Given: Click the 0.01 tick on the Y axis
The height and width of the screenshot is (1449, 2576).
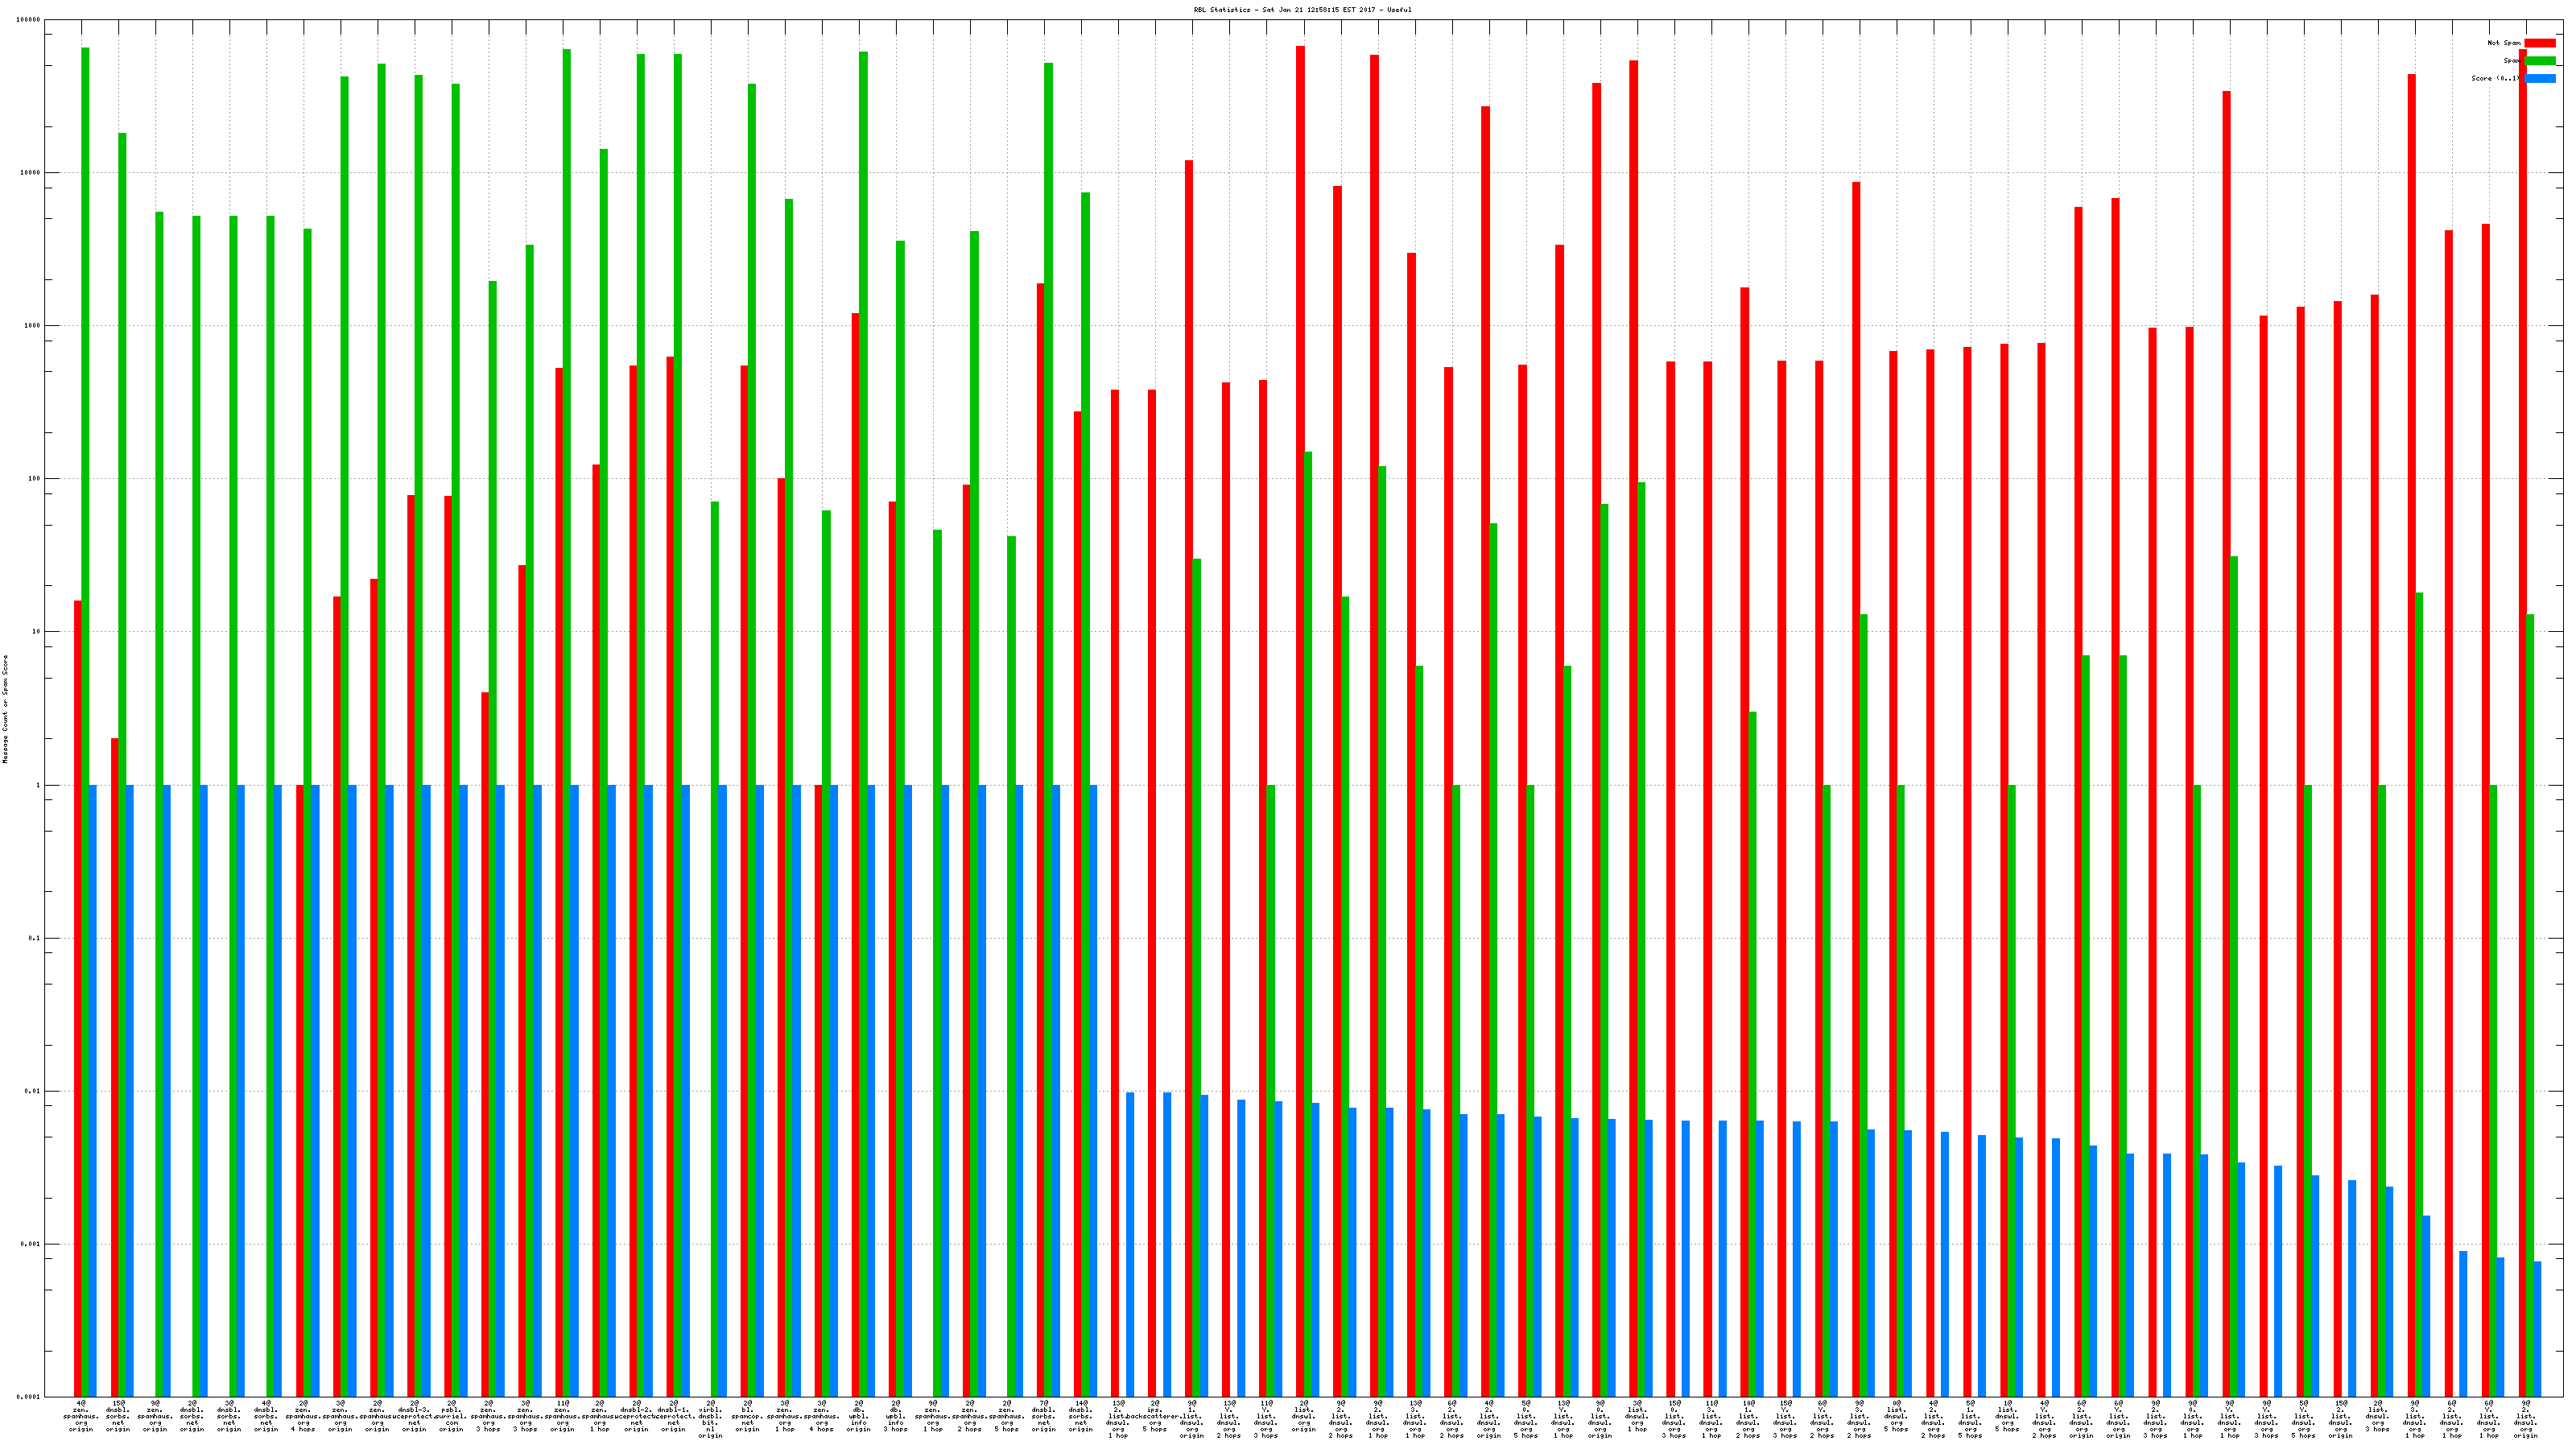Looking at the screenshot, I should click(32, 1091).
